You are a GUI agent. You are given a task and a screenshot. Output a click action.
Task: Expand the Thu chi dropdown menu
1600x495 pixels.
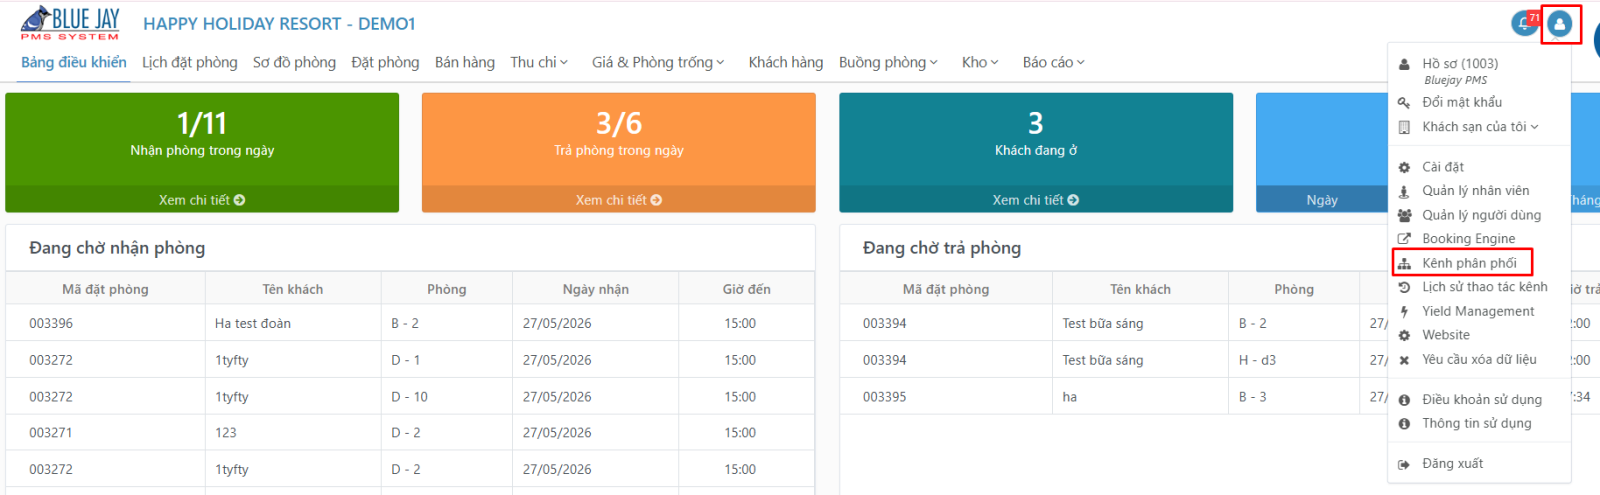(539, 62)
